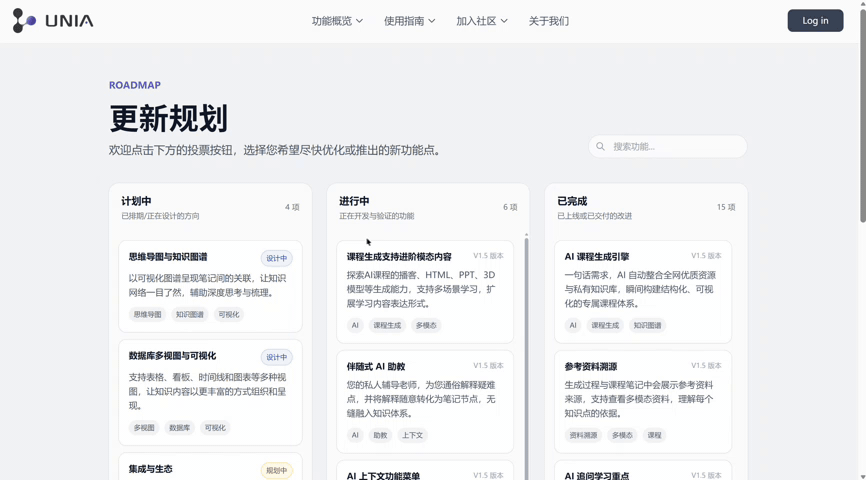Click the 规划中 badge on 集成与生态

coord(277,471)
